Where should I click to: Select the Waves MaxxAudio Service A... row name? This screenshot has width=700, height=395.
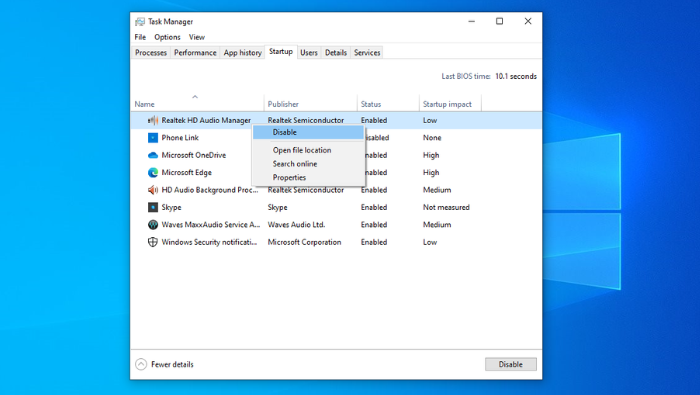click(211, 225)
